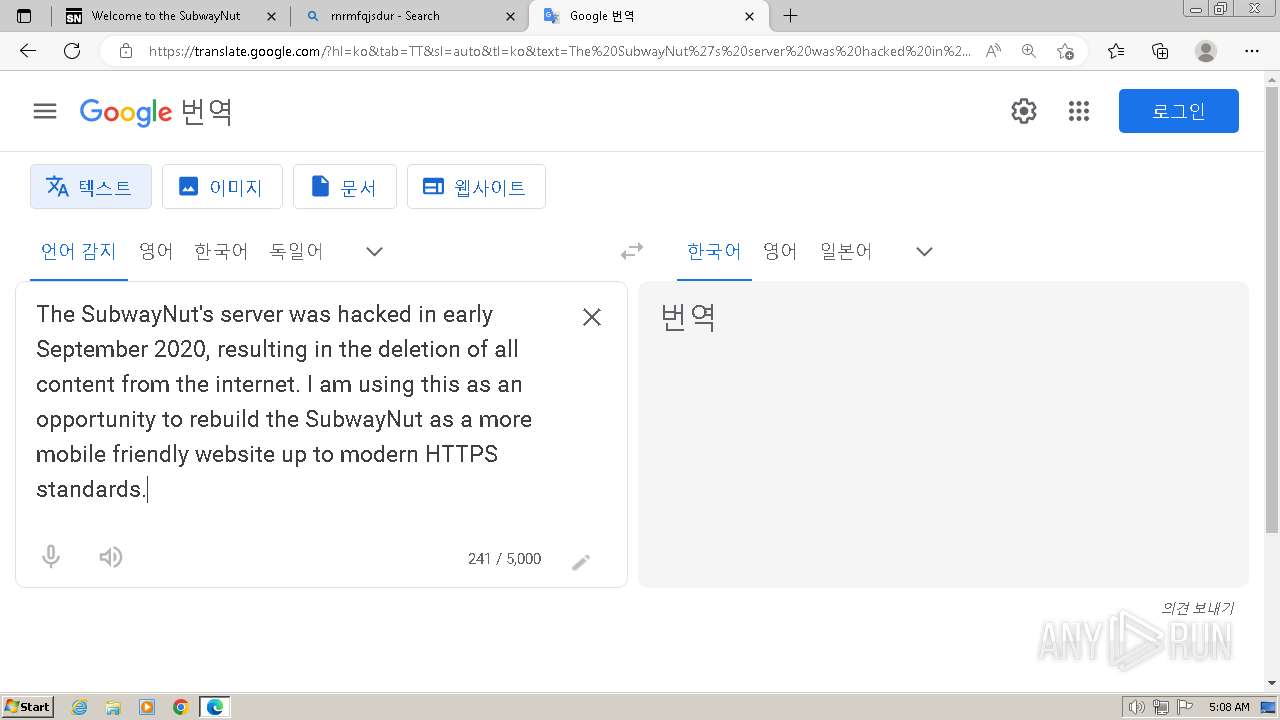
Task: Choose 영어 as source language
Action: pos(156,251)
